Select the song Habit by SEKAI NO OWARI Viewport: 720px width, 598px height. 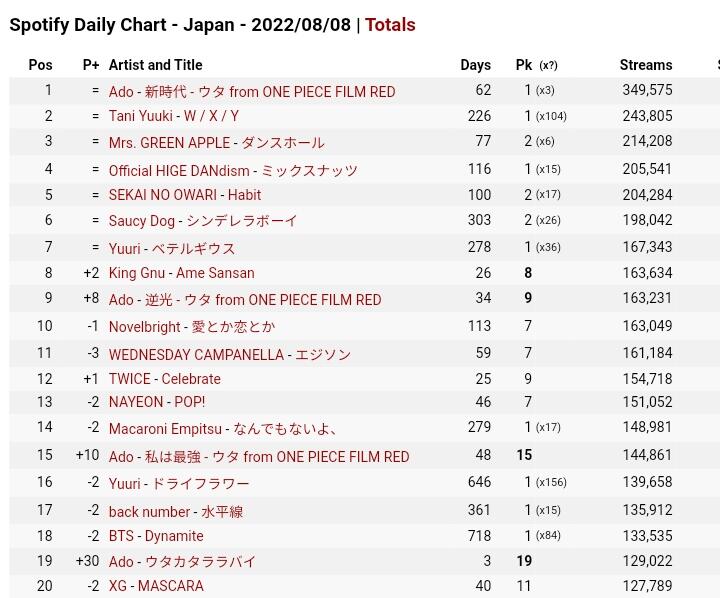244,195
